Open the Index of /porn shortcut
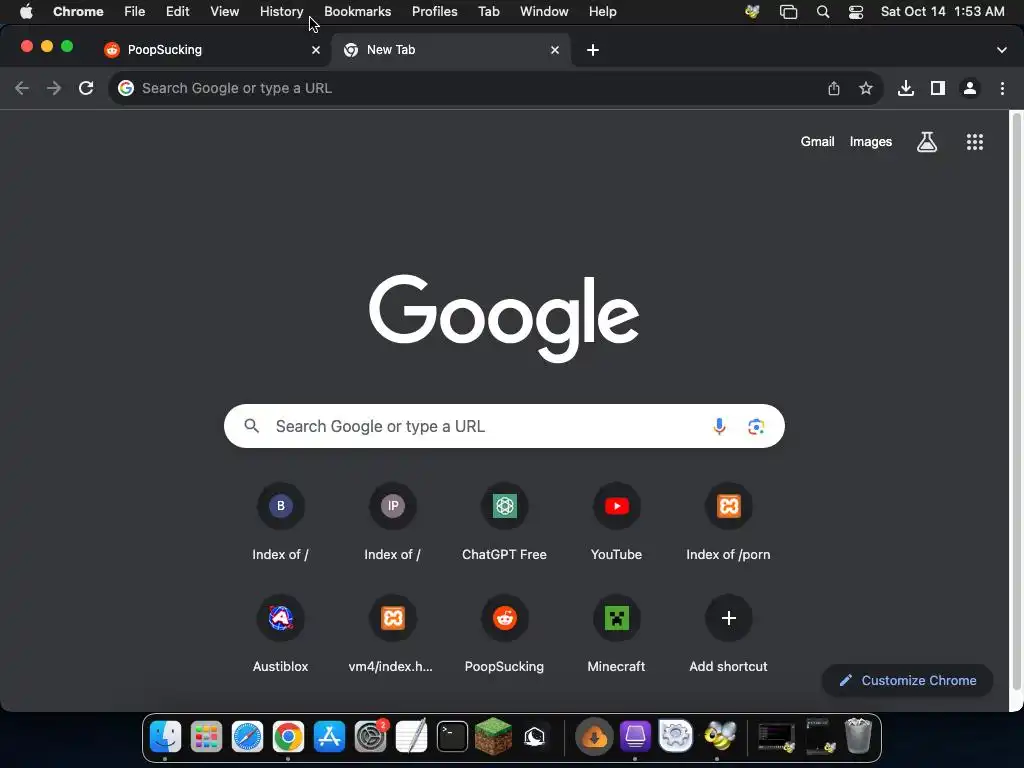 (728, 522)
